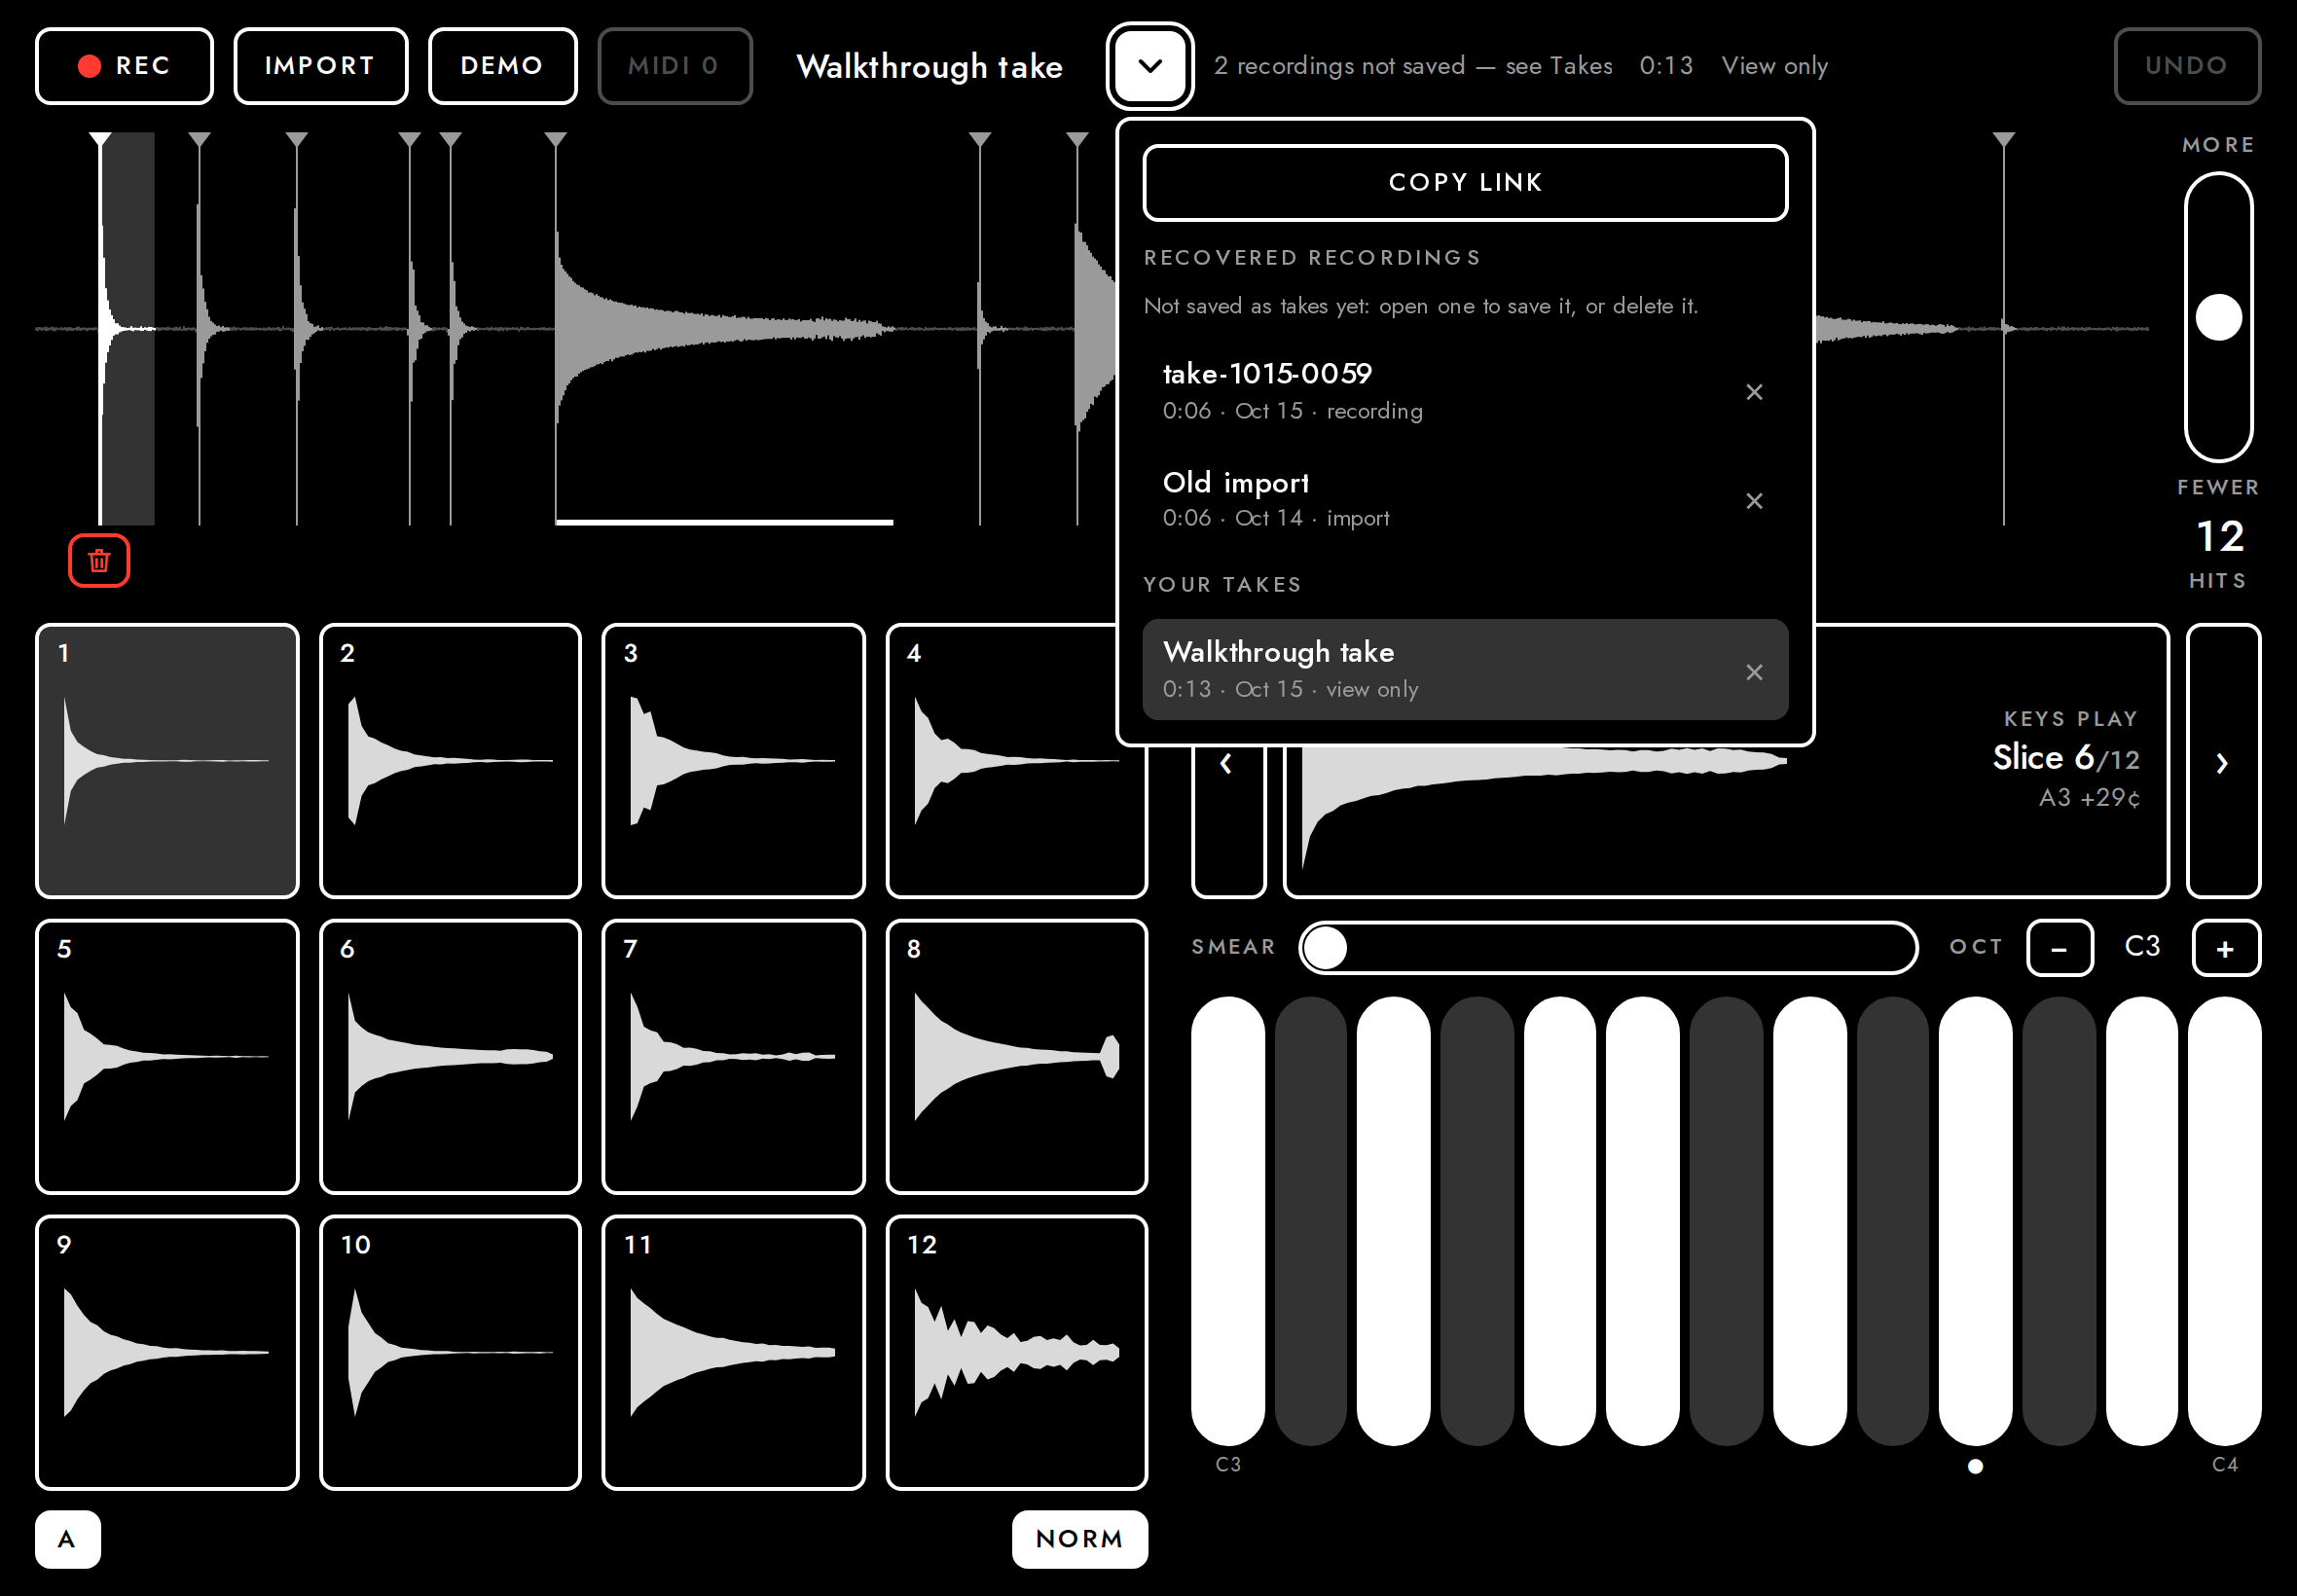The height and width of the screenshot is (1596, 2297).
Task: Click the rightmost waveform slice marker
Action: pyautogui.click(x=2003, y=140)
